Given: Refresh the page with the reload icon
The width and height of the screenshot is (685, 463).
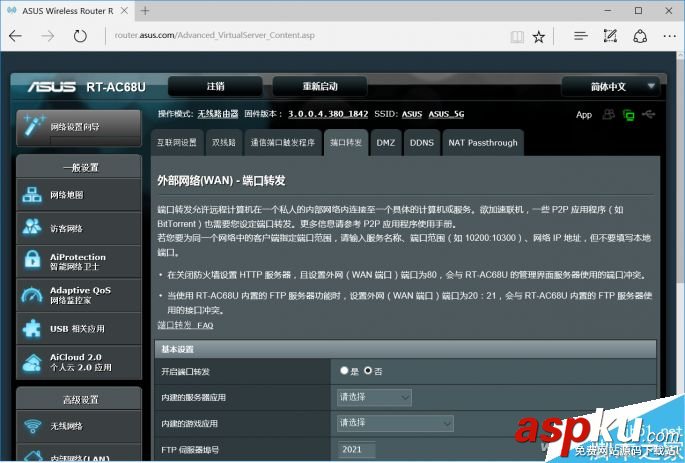Looking at the screenshot, I should point(80,36).
